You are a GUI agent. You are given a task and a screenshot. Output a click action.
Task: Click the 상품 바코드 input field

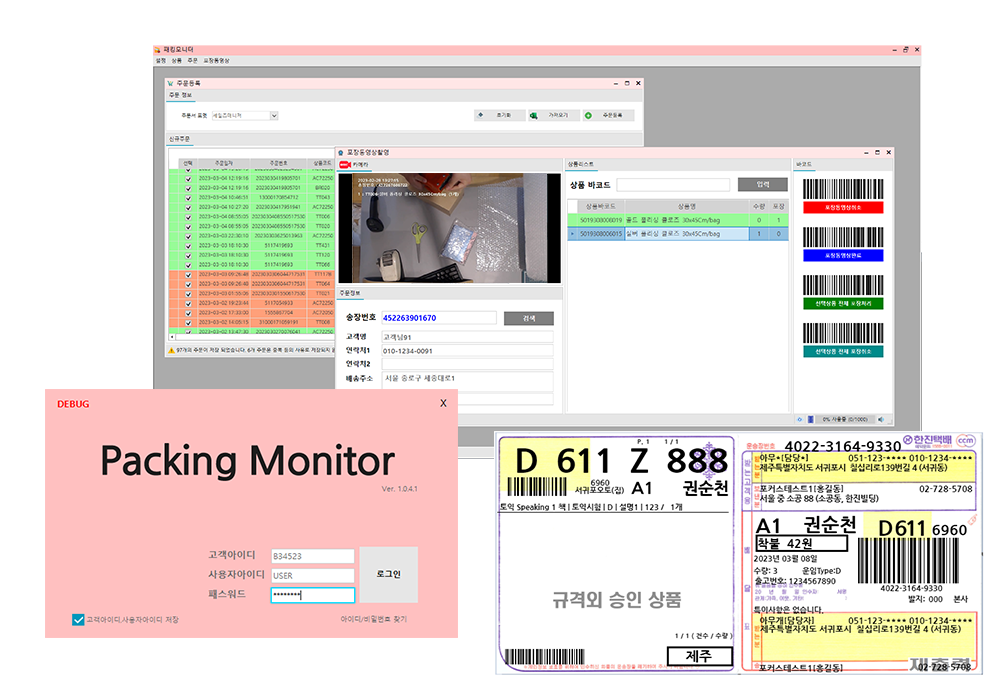tap(673, 185)
